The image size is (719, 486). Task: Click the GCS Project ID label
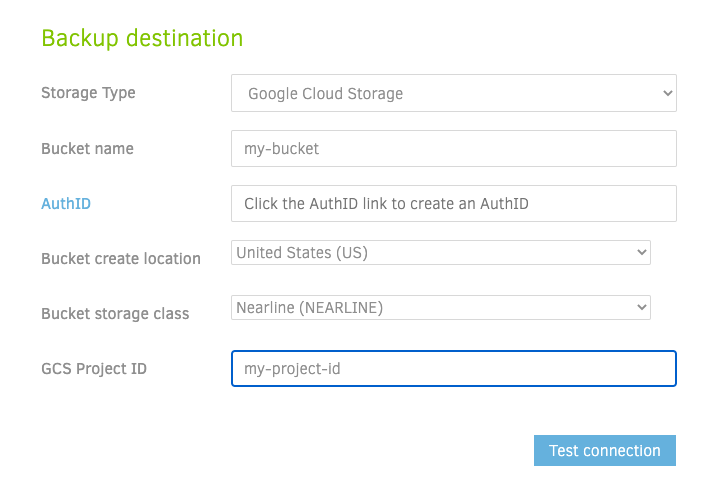click(x=94, y=369)
